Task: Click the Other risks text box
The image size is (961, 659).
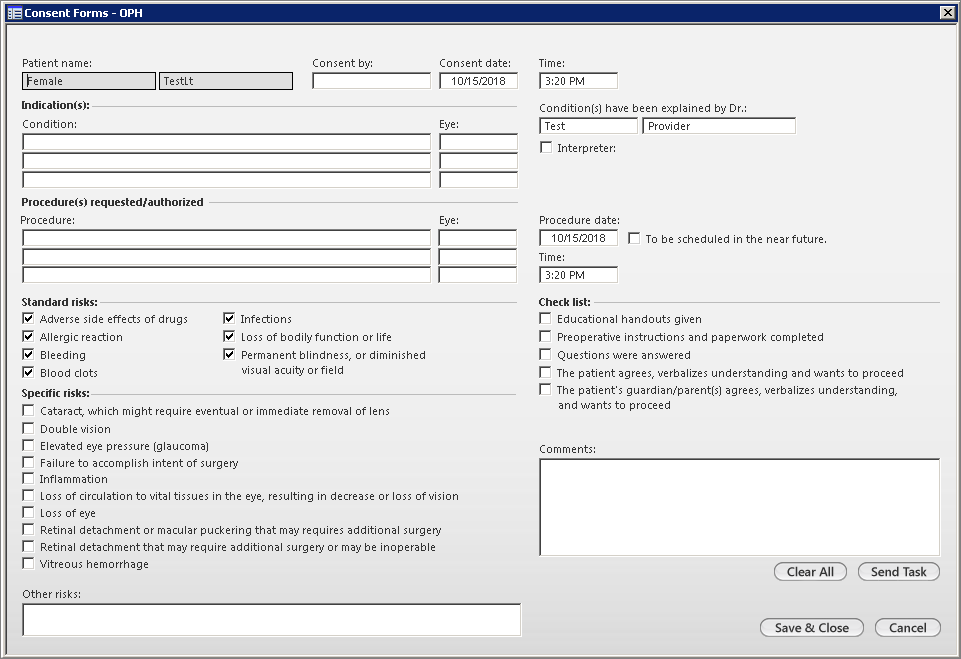Action: point(272,619)
